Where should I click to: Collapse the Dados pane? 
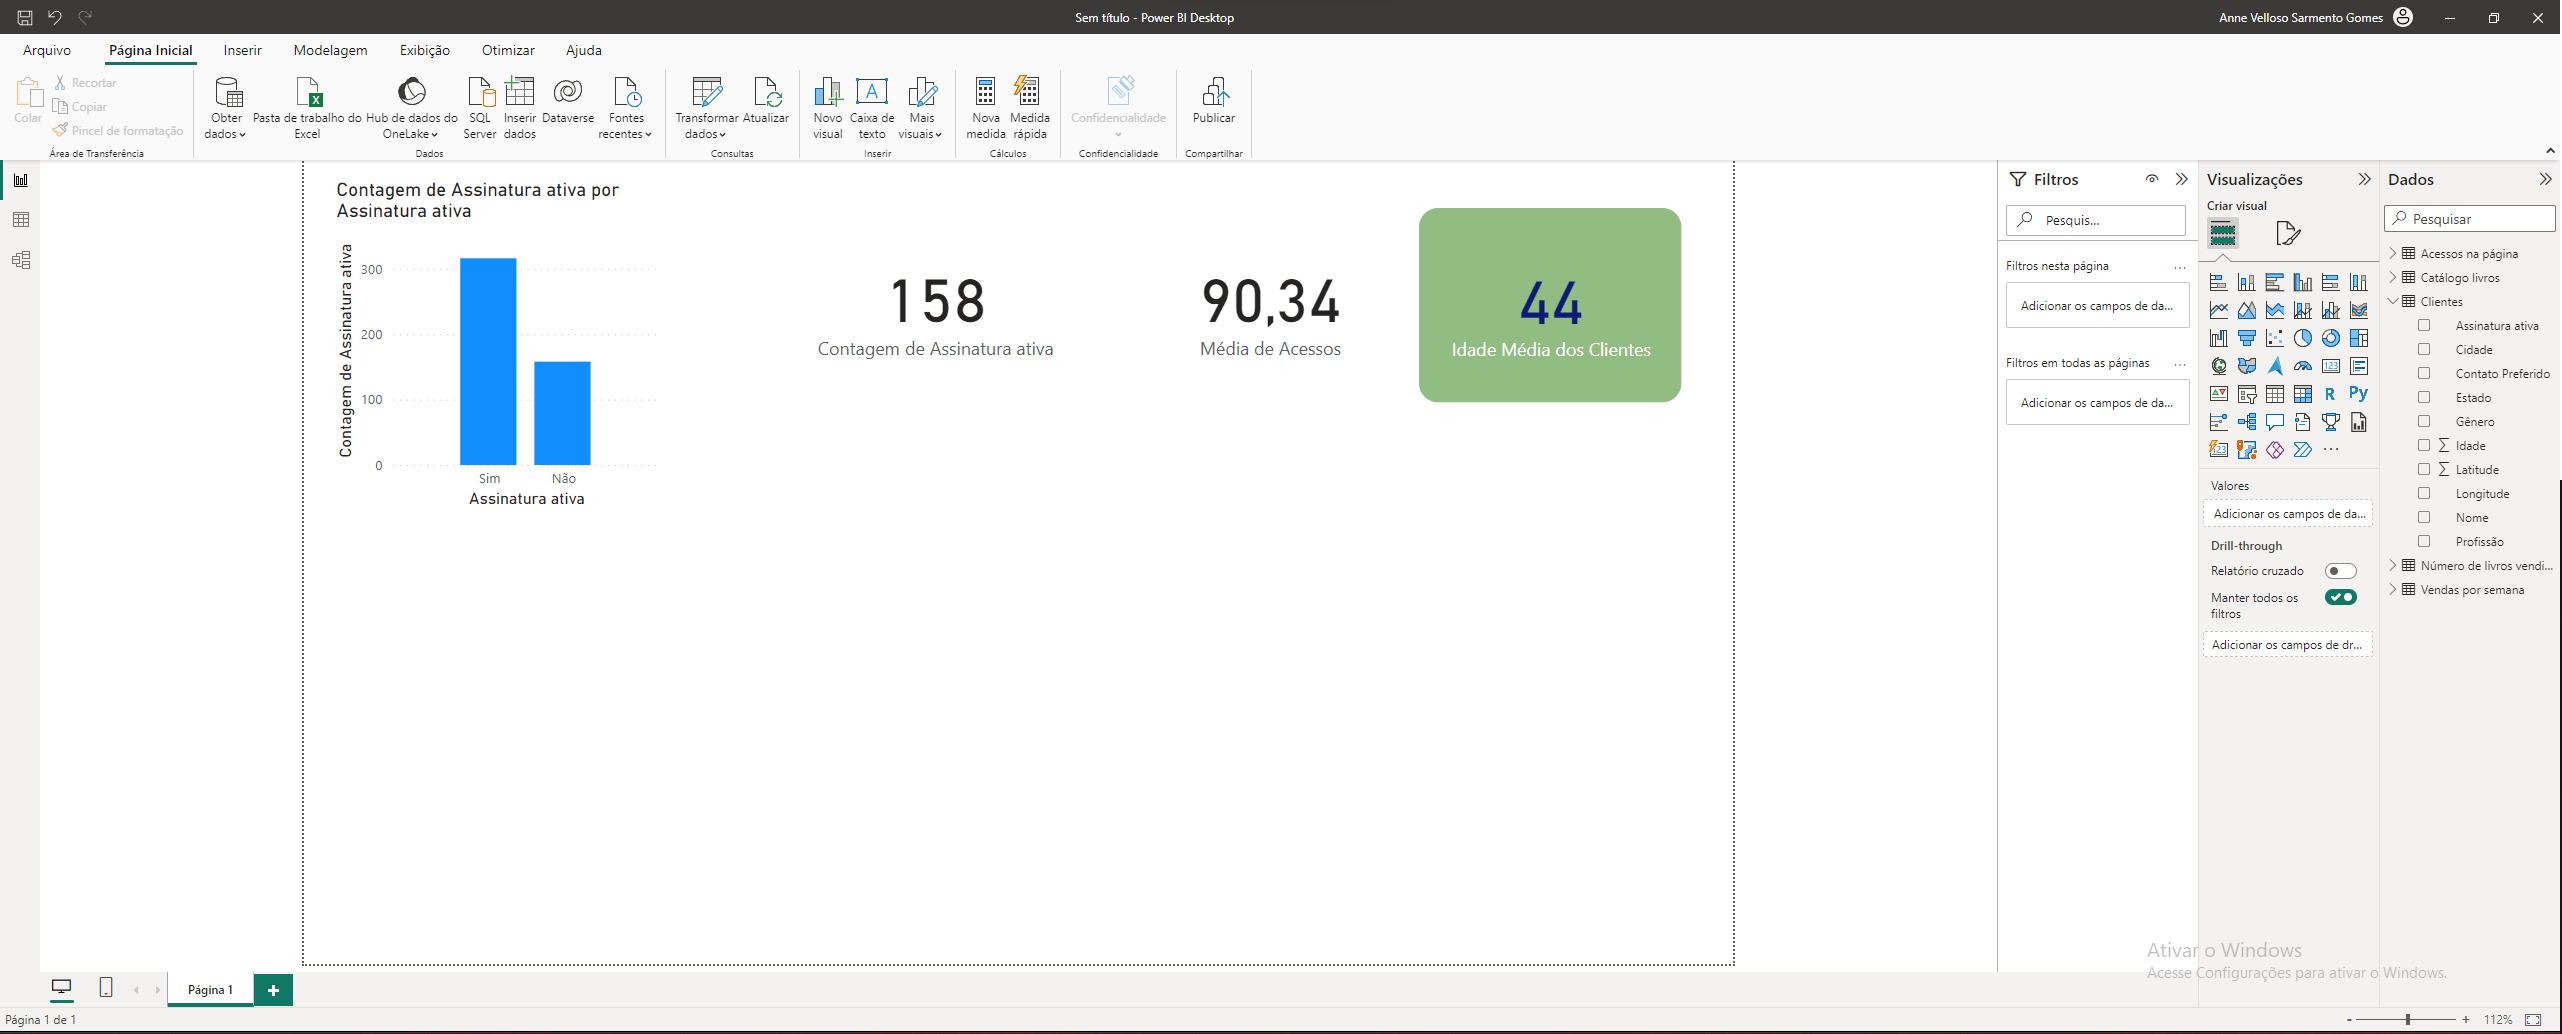pos(2545,179)
